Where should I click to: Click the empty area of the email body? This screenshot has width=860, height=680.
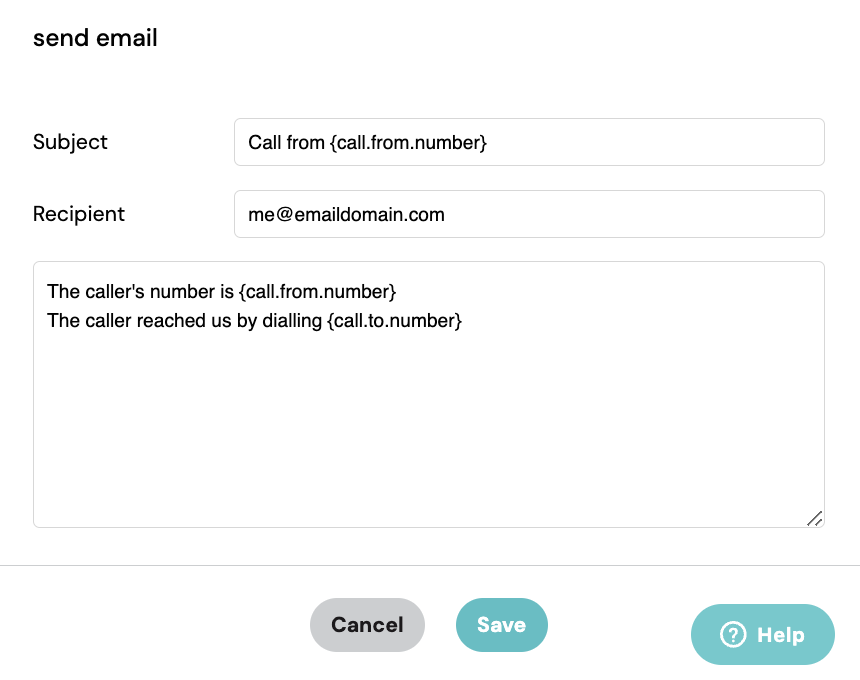click(429, 428)
